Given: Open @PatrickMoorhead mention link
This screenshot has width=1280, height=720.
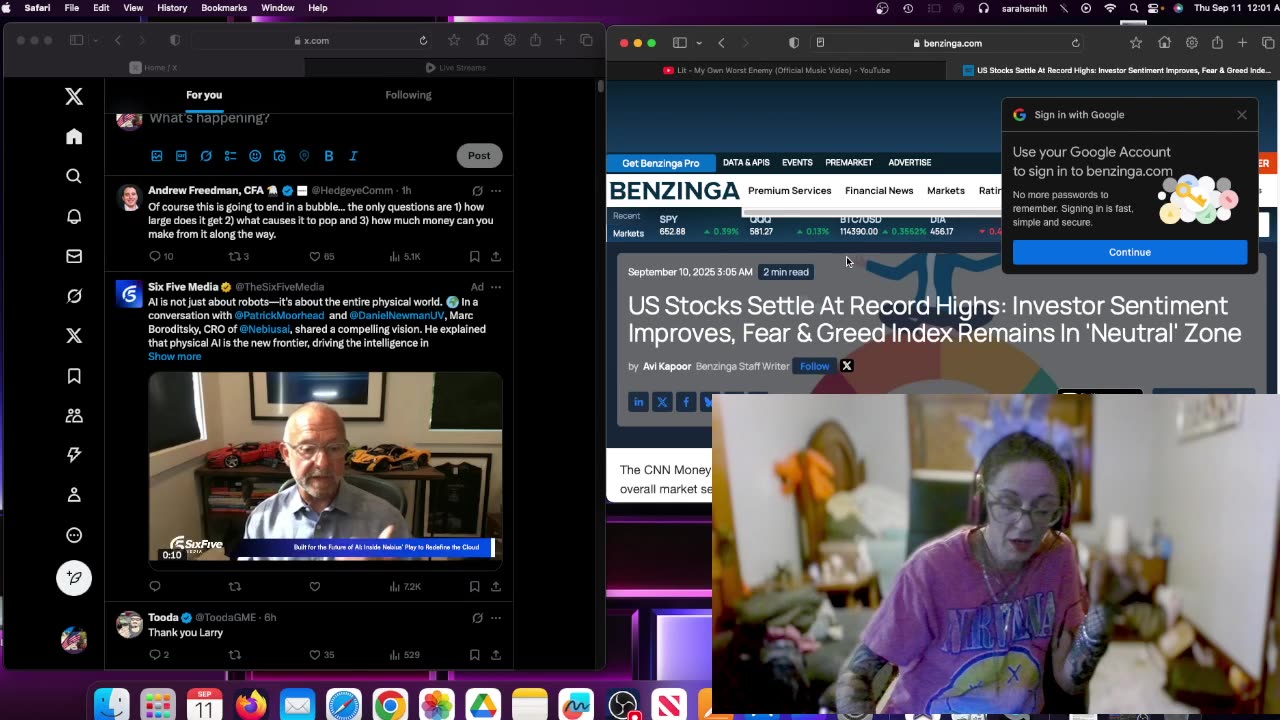Looking at the screenshot, I should point(279,316).
